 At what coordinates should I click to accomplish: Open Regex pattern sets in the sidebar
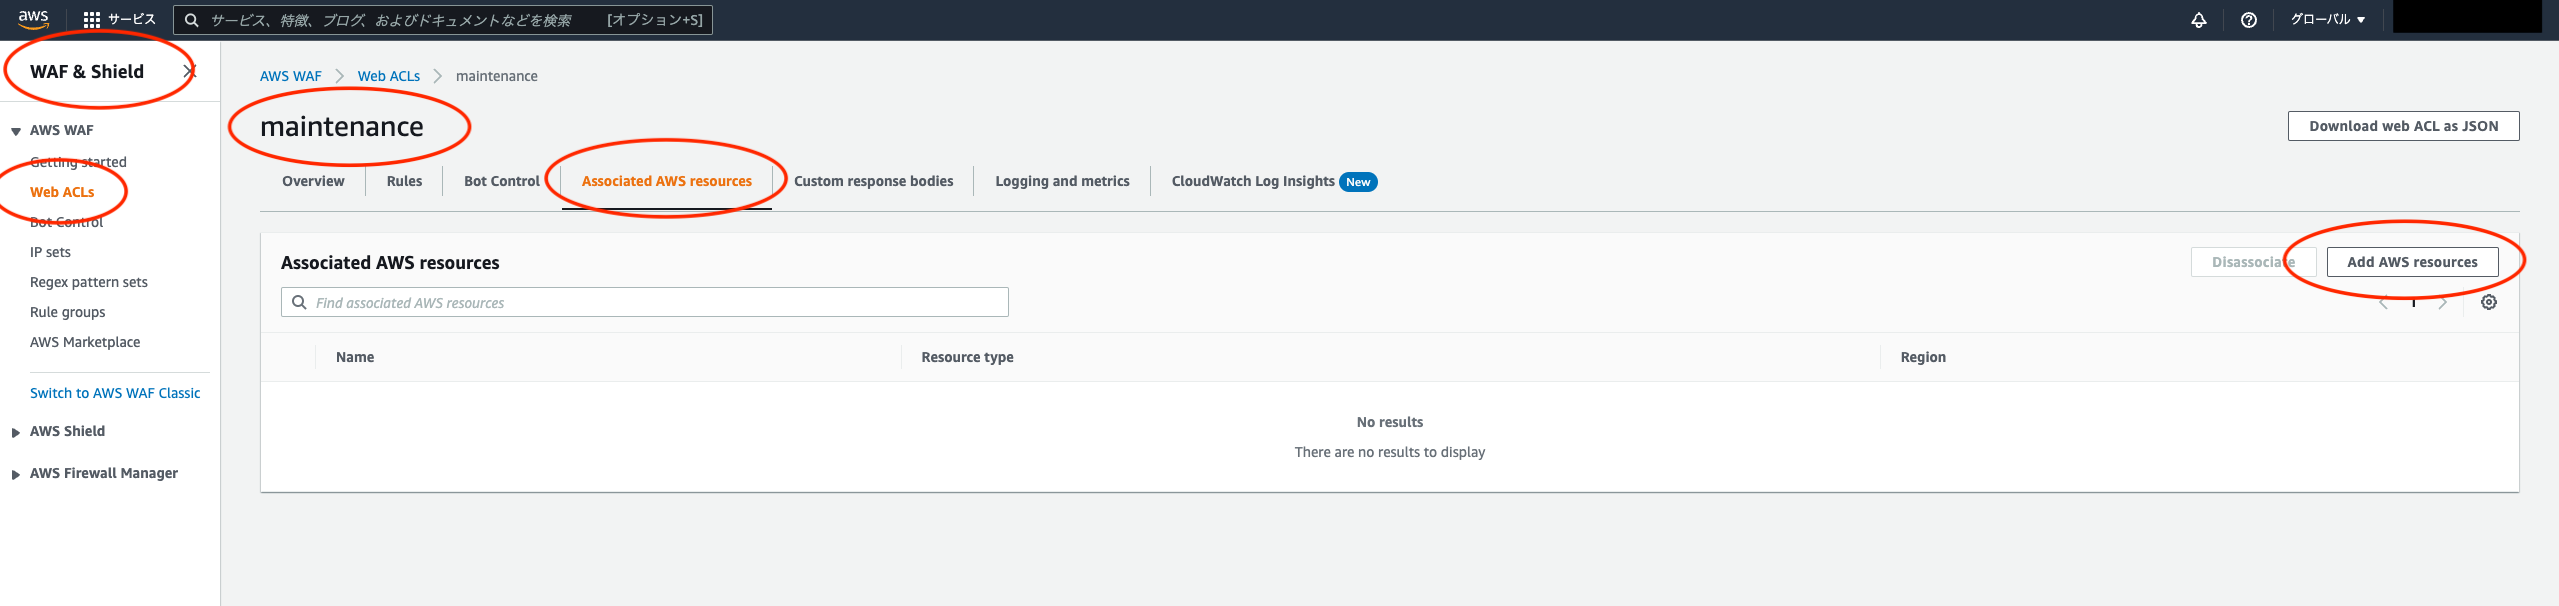point(89,282)
